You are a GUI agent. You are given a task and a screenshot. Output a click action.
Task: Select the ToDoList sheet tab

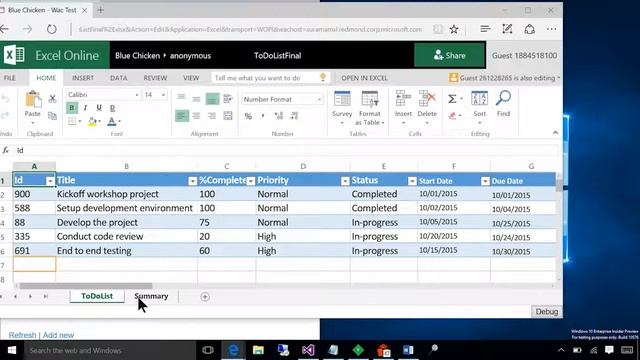pyautogui.click(x=97, y=296)
